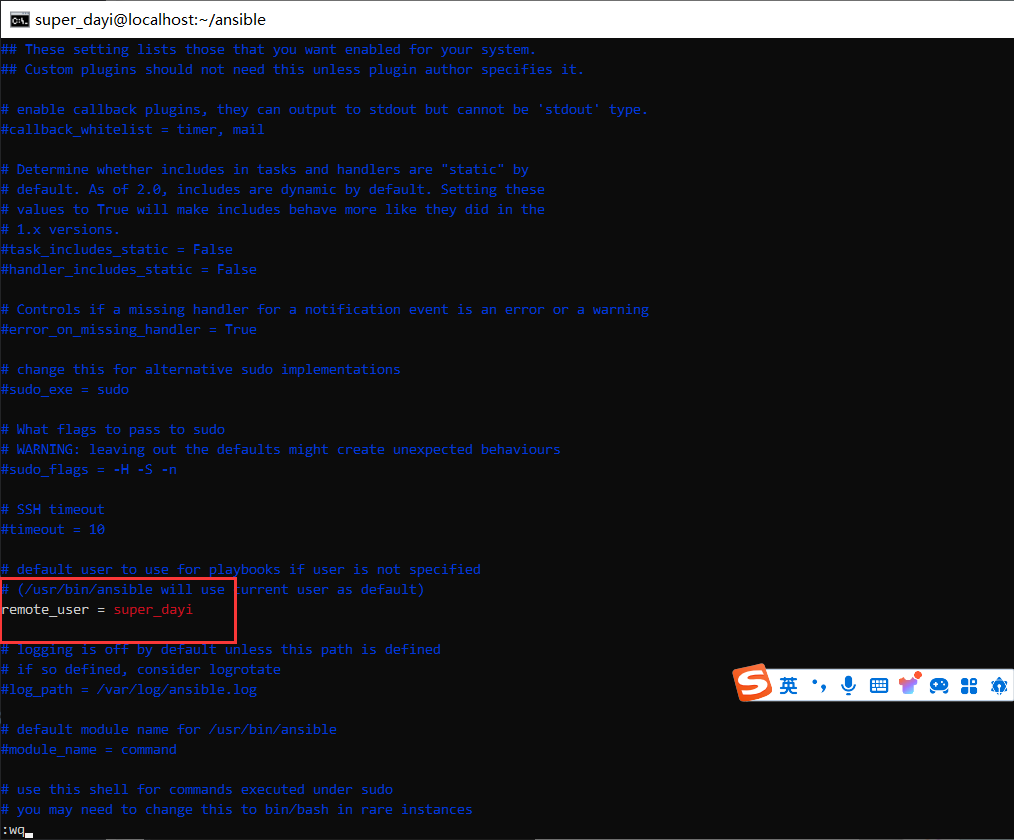Click the line #error_on_missing_handler = True
The height and width of the screenshot is (840, 1014).
coord(129,330)
